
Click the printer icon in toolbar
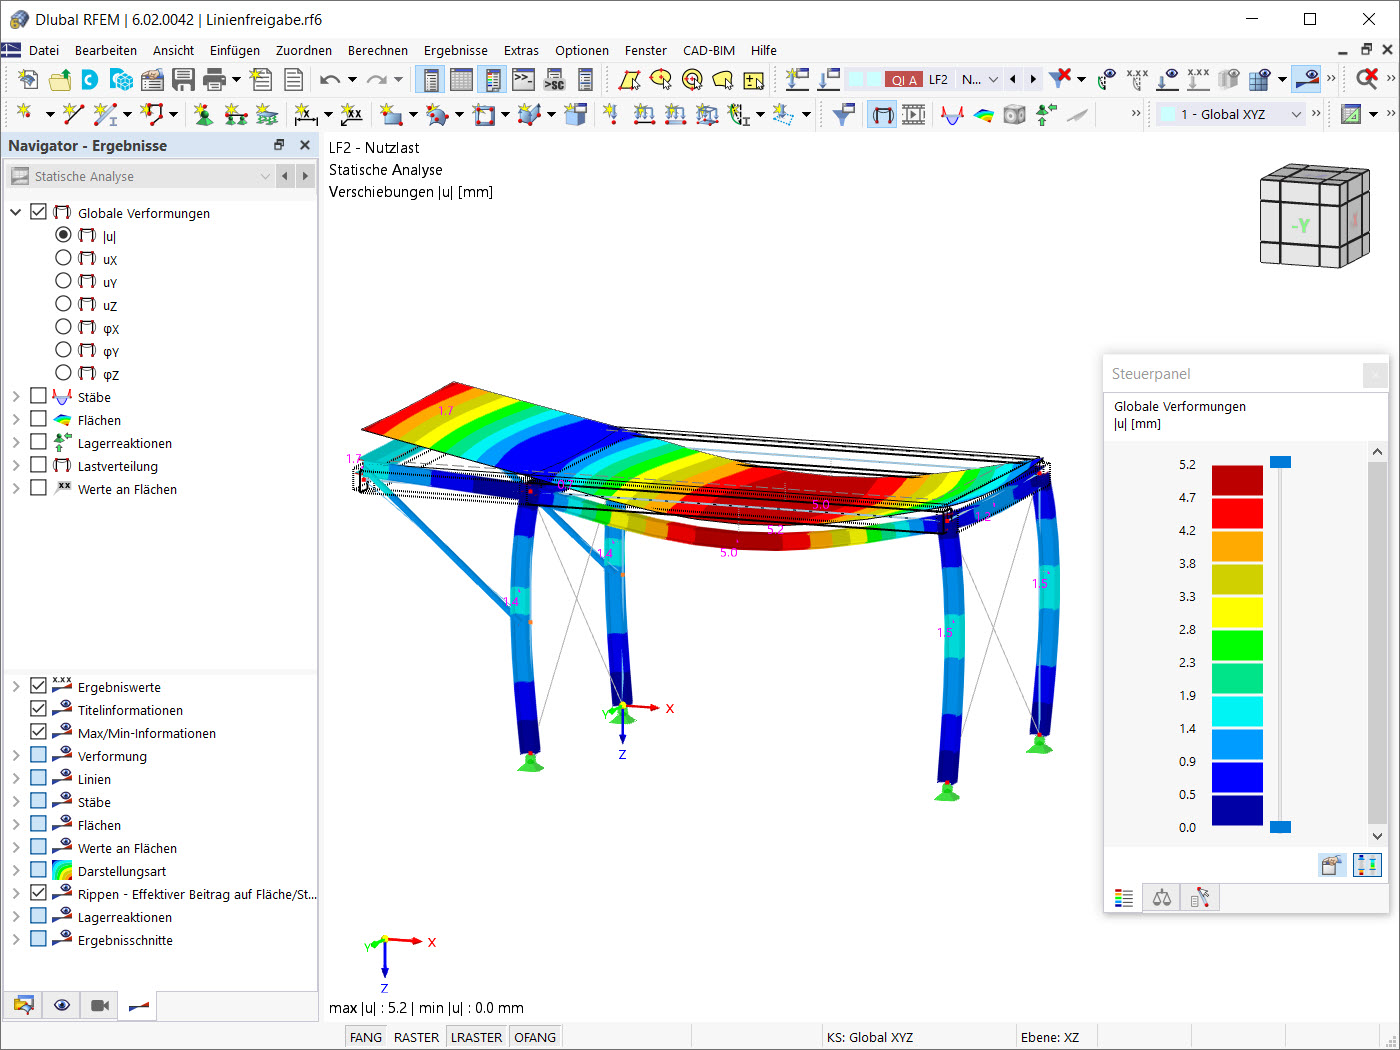pyautogui.click(x=214, y=79)
